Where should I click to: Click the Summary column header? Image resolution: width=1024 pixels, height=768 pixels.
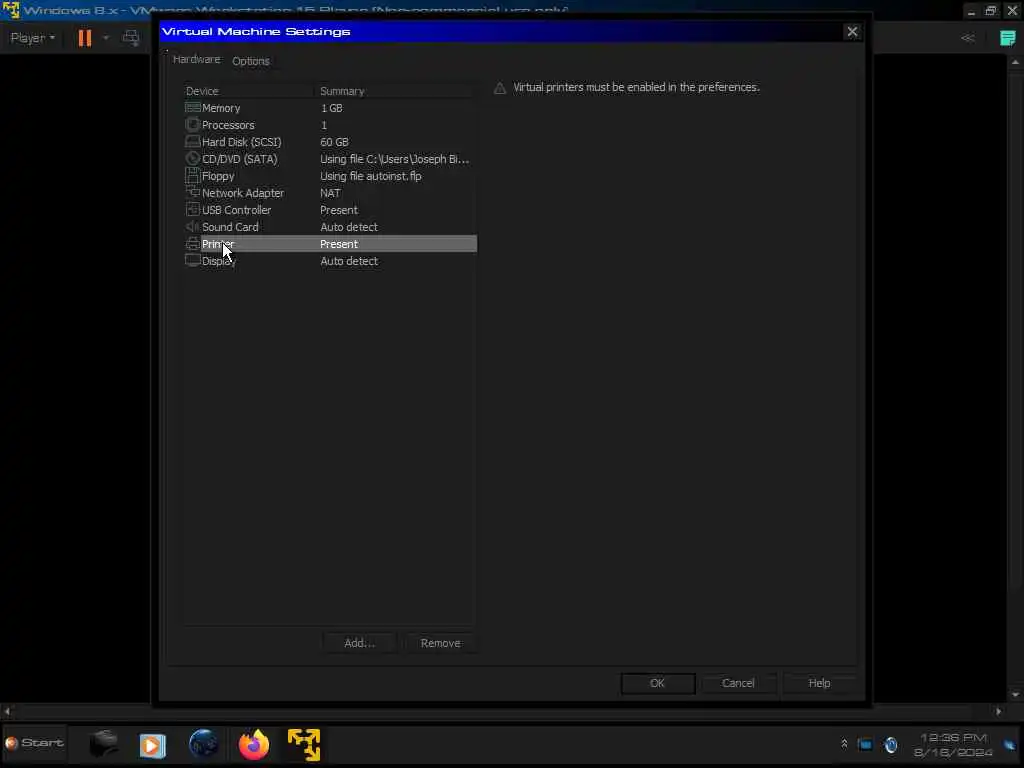pyautogui.click(x=396, y=91)
